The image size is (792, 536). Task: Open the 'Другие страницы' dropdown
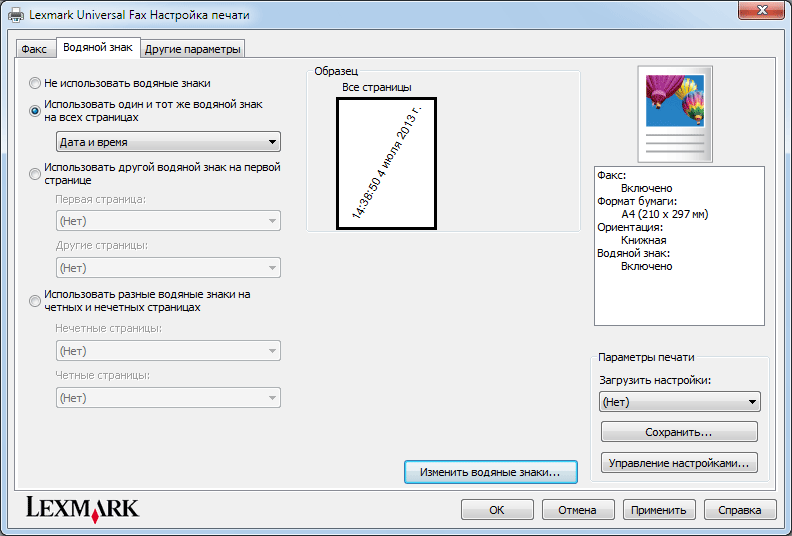coord(168,268)
